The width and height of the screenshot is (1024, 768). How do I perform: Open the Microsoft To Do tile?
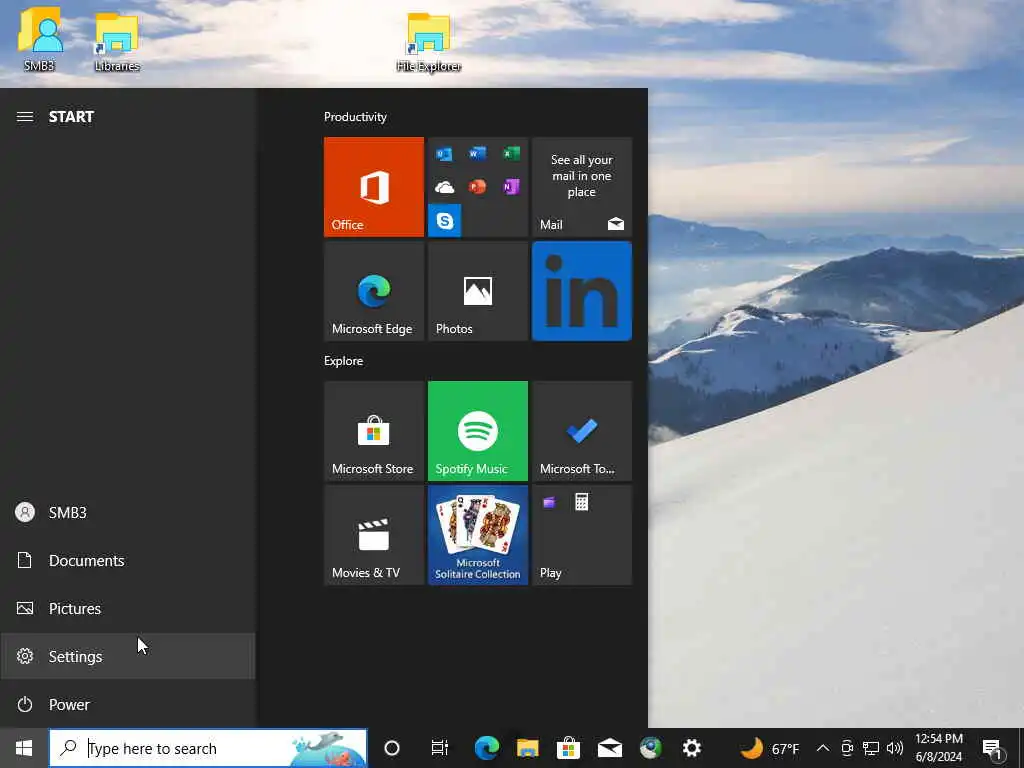click(582, 431)
